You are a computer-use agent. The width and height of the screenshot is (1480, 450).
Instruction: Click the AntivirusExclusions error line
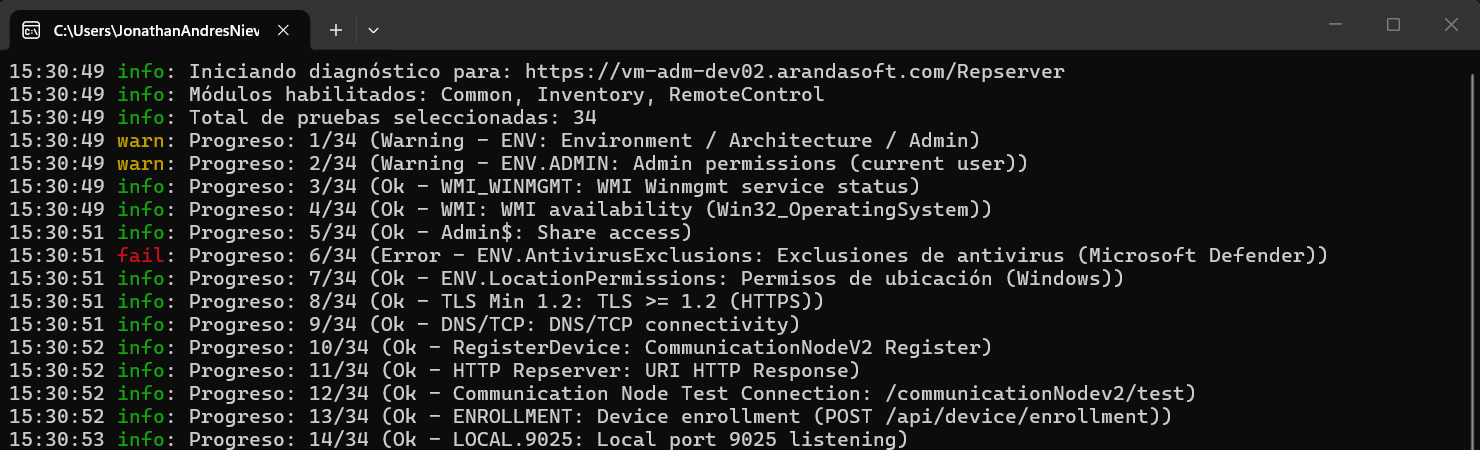coord(759,256)
